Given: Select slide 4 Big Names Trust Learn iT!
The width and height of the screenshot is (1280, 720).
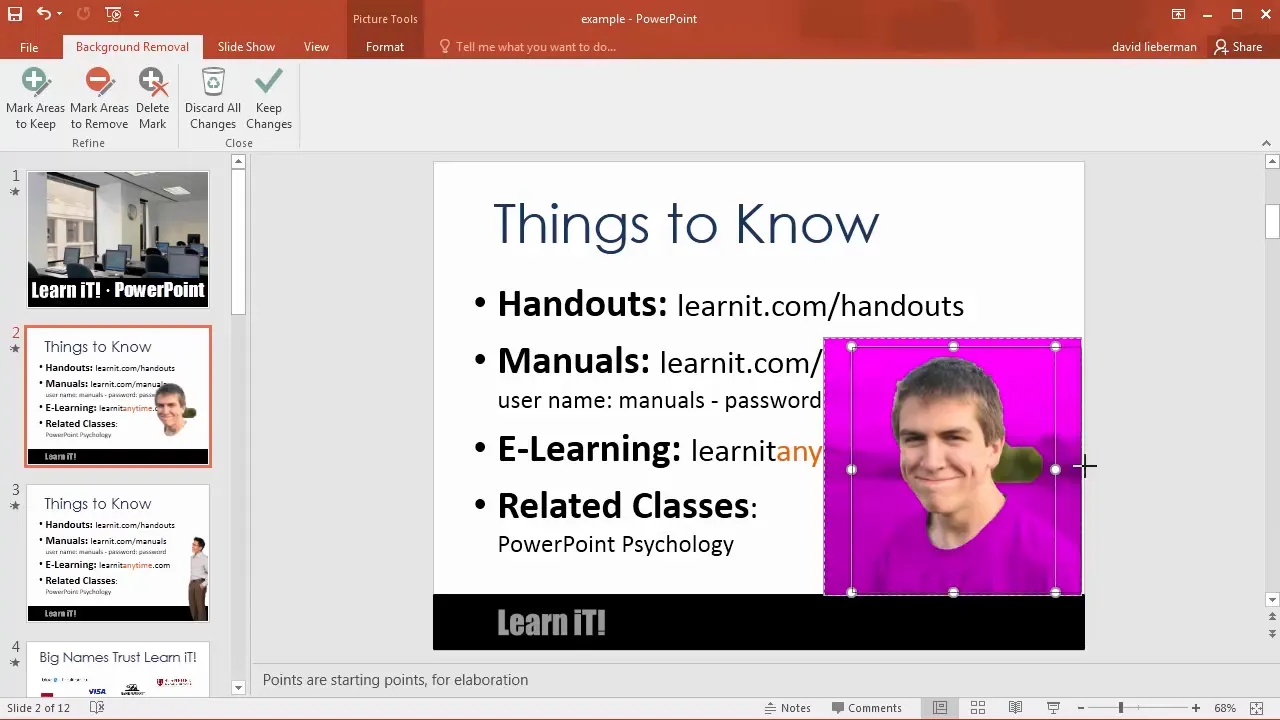Looking at the screenshot, I should click(x=118, y=669).
